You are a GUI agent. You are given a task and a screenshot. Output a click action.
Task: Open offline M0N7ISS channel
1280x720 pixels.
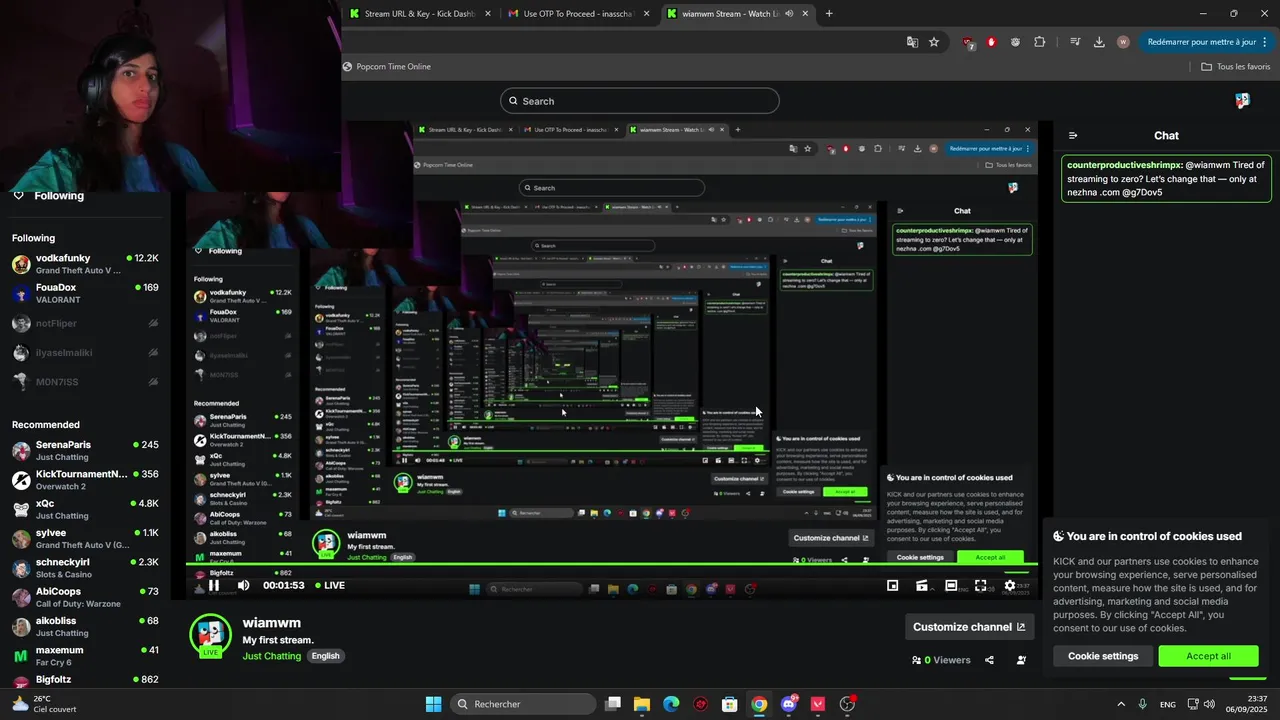tap(85, 382)
